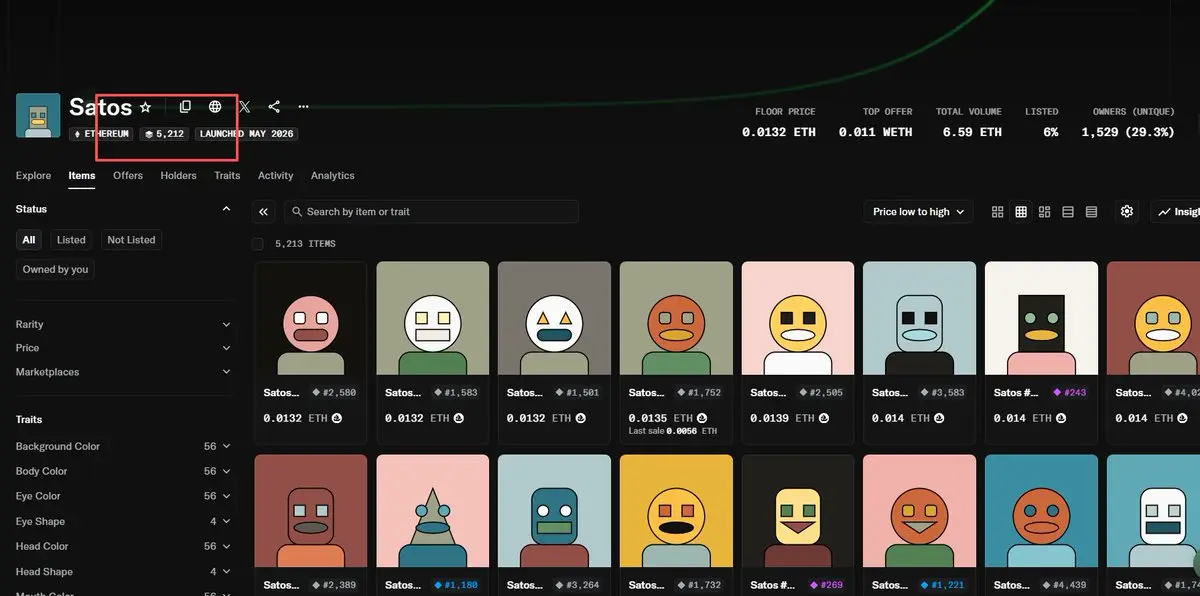
Task: Click the Owners 1,529 (29.3%) stat
Action: click(1128, 122)
